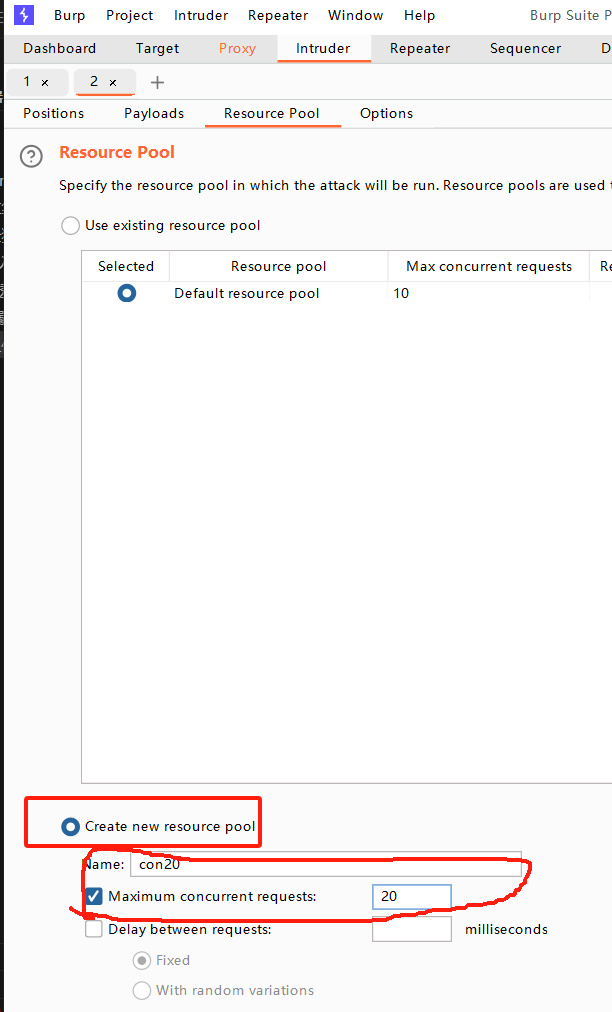The height and width of the screenshot is (1012, 612).
Task: Switch to the Proxy tab
Action: [x=237, y=48]
